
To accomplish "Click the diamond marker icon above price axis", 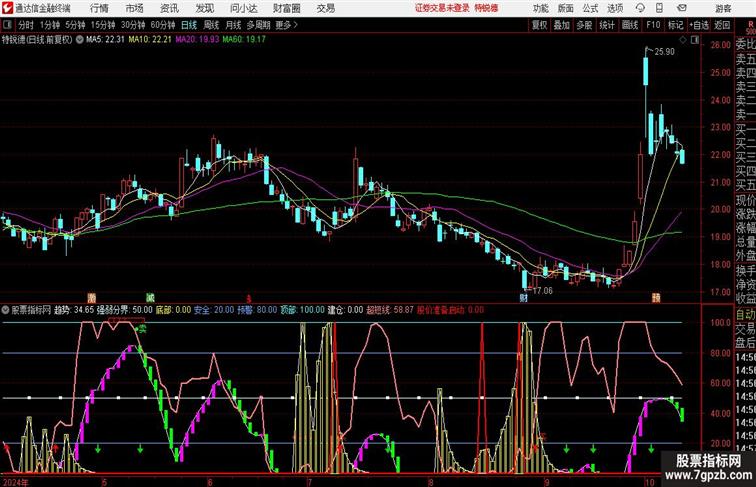I will pyautogui.click(x=683, y=41).
